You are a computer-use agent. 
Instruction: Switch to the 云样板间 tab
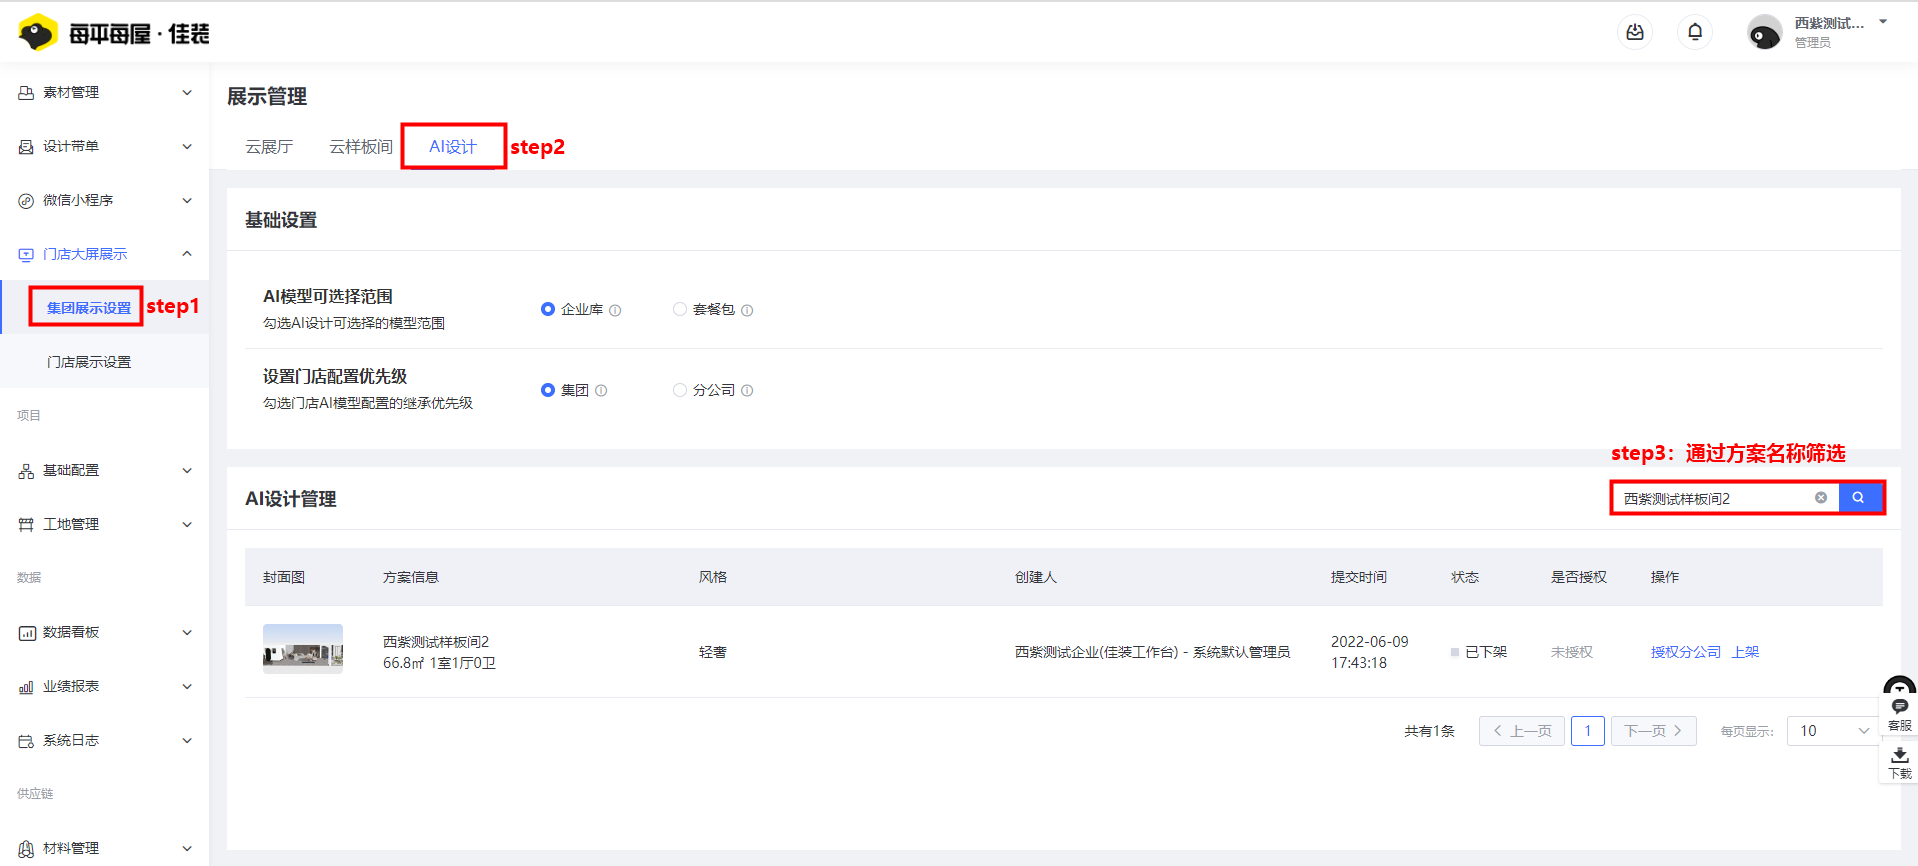pos(361,147)
